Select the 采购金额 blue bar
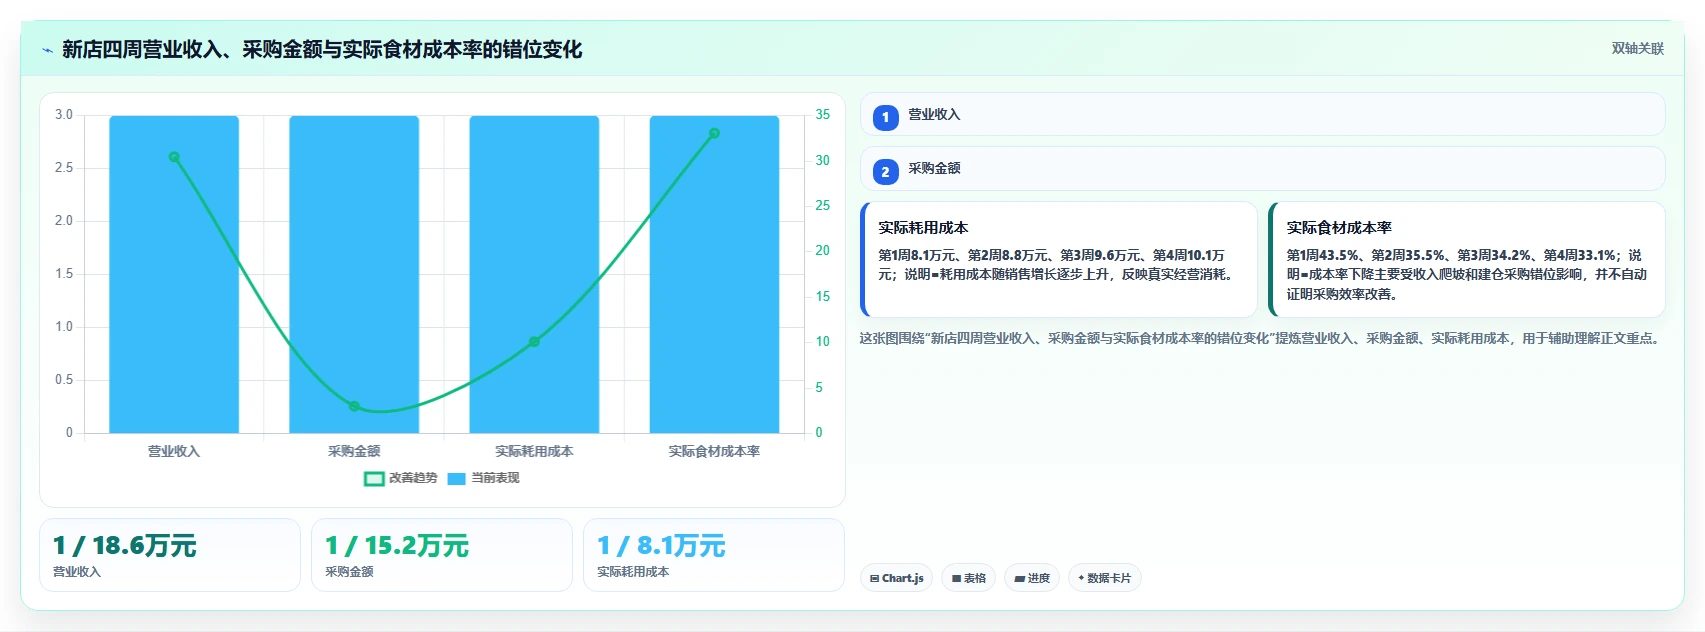1705x632 pixels. [354, 274]
